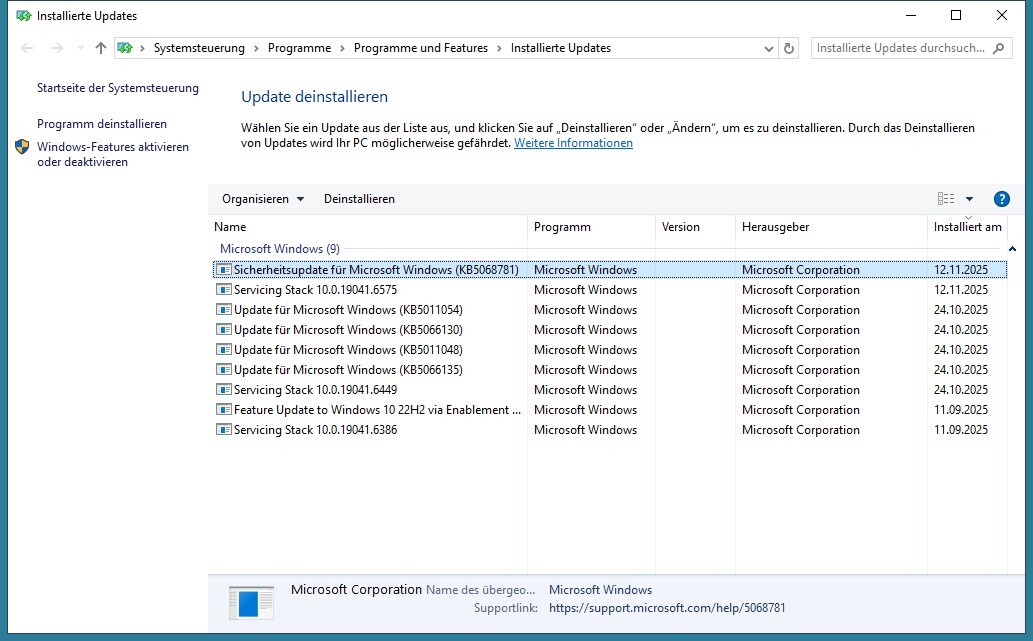The image size is (1033, 641).
Task: Expand the view options dropdown arrow
Action: [x=969, y=199]
